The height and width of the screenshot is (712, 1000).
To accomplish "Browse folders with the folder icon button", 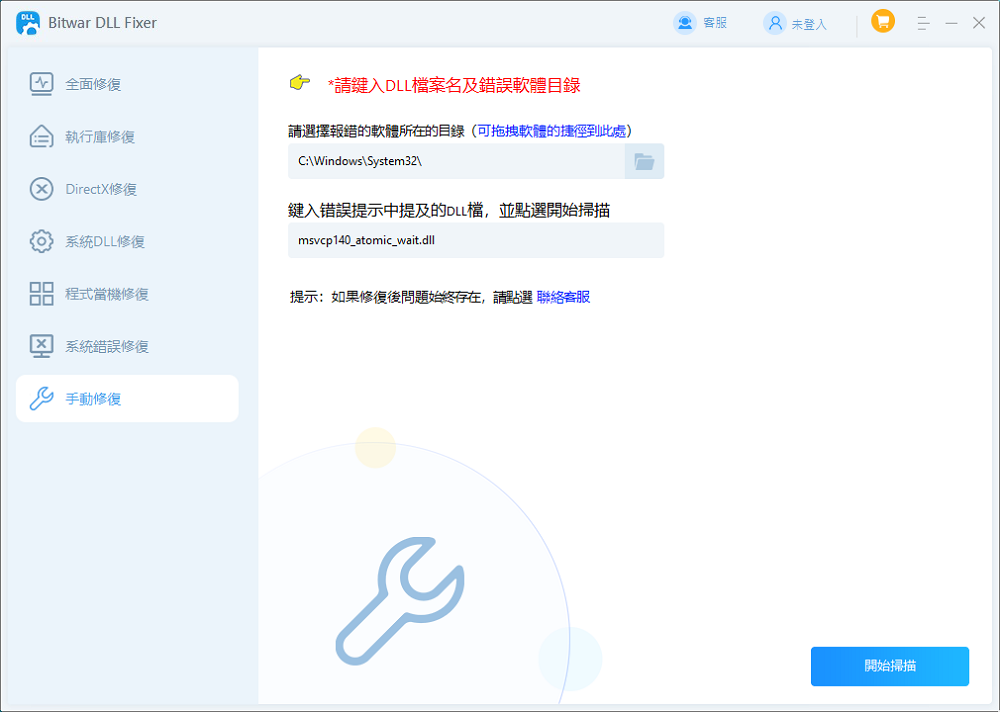I will tap(644, 161).
